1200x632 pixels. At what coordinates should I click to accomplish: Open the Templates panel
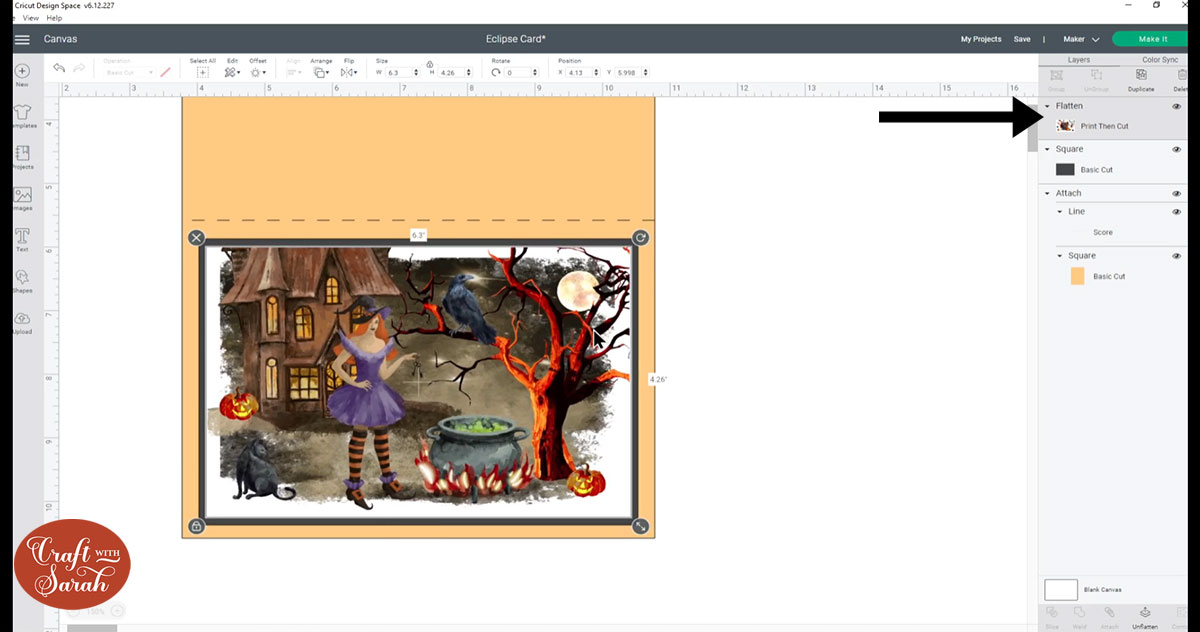click(x=21, y=115)
